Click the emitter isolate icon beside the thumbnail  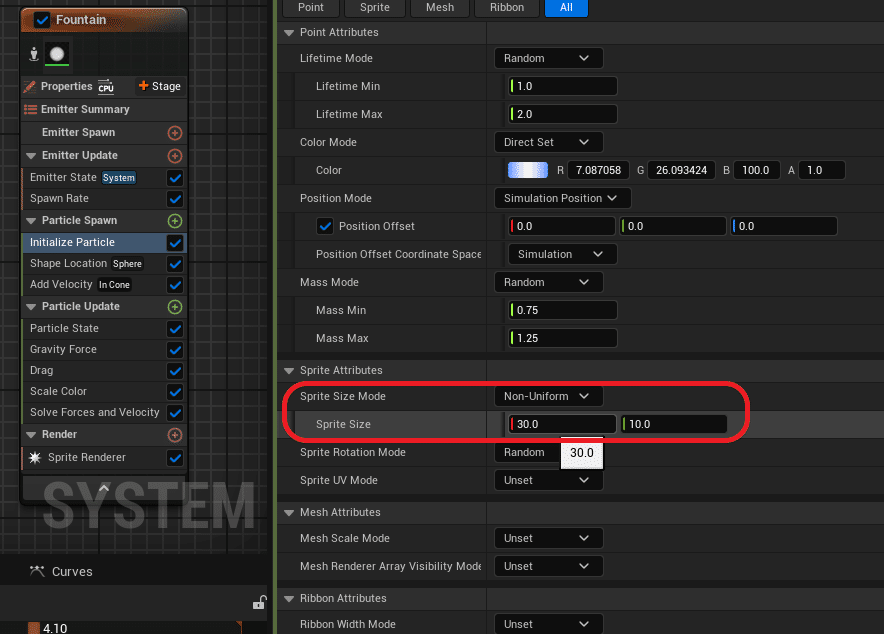(x=34, y=54)
